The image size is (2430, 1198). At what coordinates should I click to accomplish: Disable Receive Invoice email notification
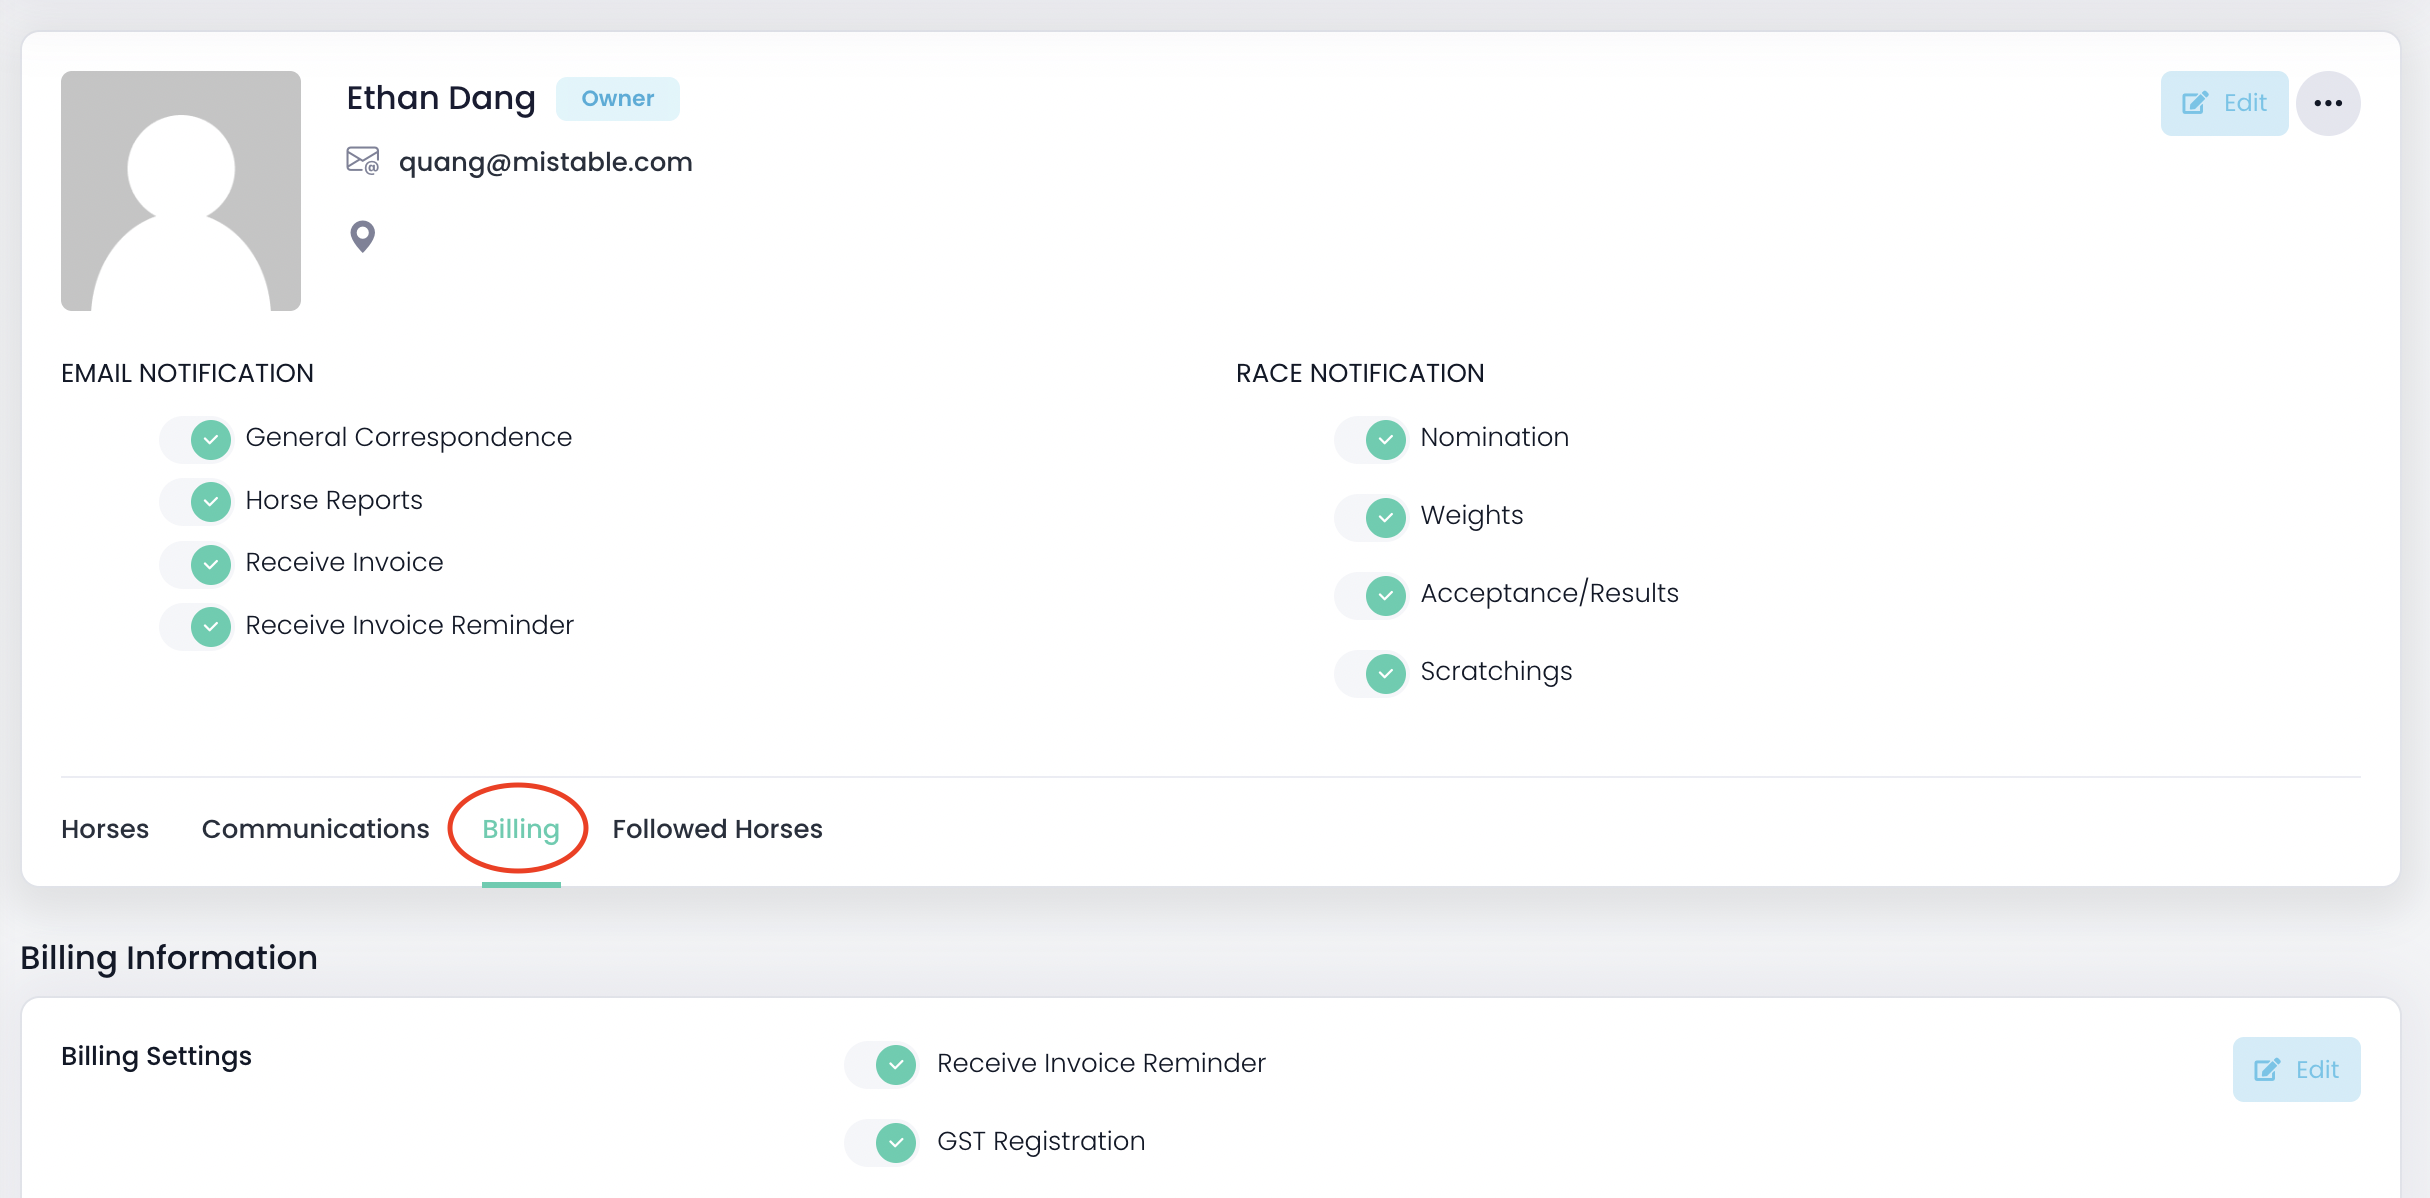pos(197,564)
